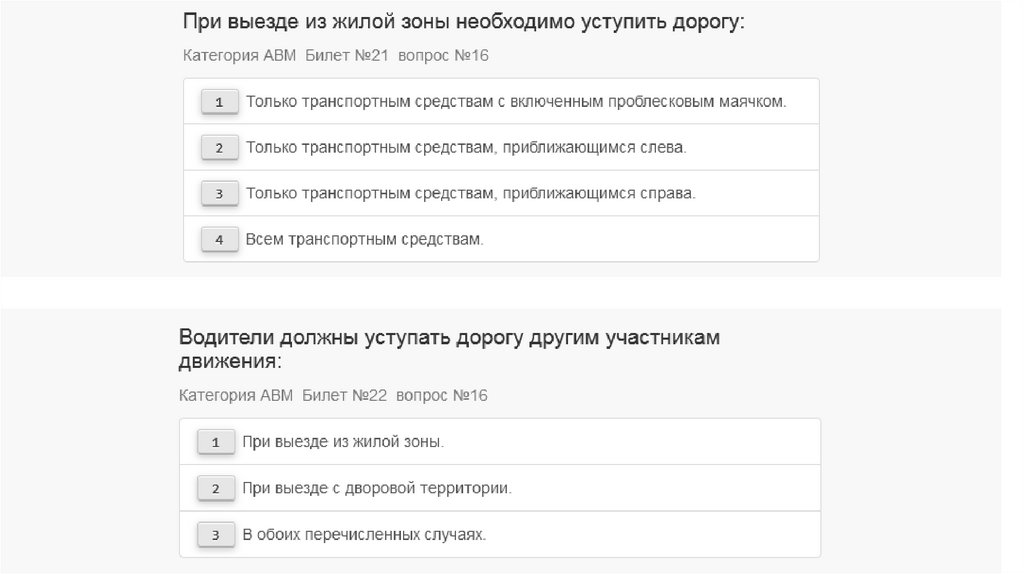Click the answer text 'Всем транспортным средствам.'

tap(364, 240)
